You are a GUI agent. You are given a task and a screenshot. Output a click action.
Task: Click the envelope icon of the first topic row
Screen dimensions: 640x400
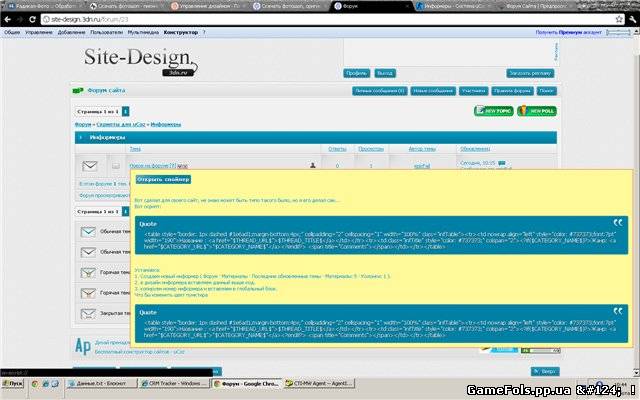[x=90, y=166]
